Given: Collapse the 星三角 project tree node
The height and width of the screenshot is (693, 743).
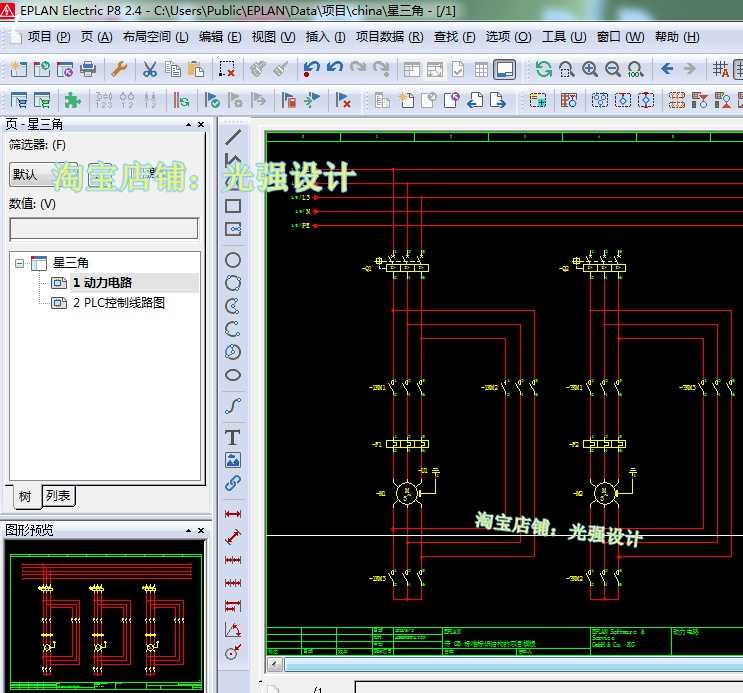Looking at the screenshot, I should pos(20,263).
